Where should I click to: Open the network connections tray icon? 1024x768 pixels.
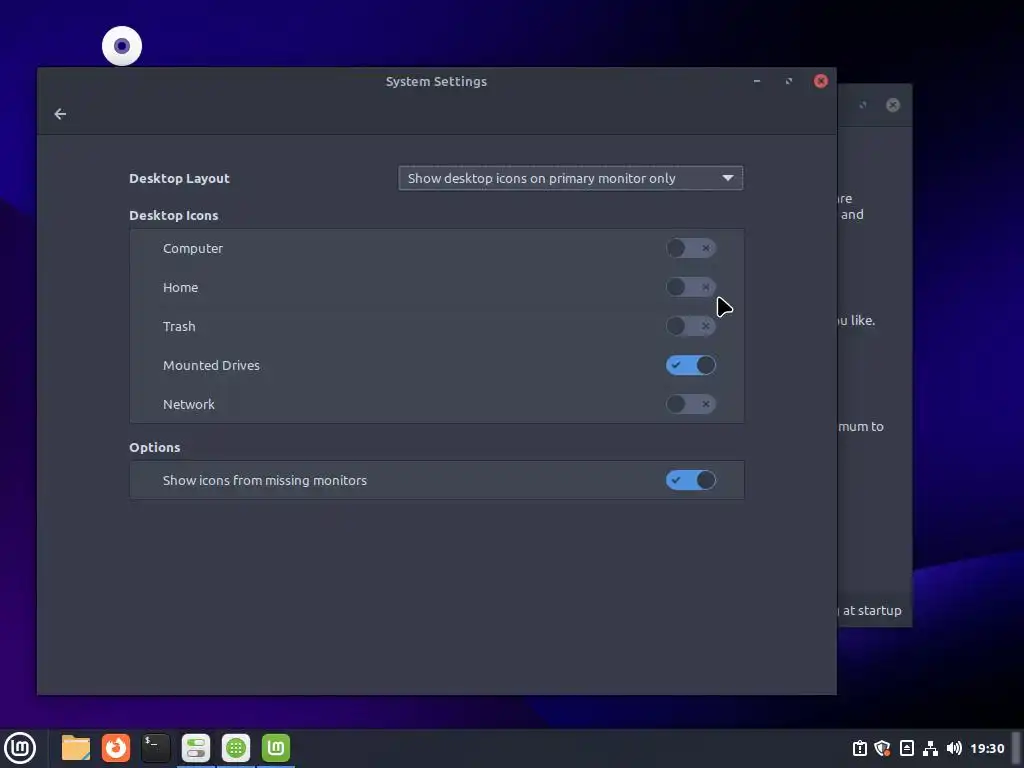(930, 748)
